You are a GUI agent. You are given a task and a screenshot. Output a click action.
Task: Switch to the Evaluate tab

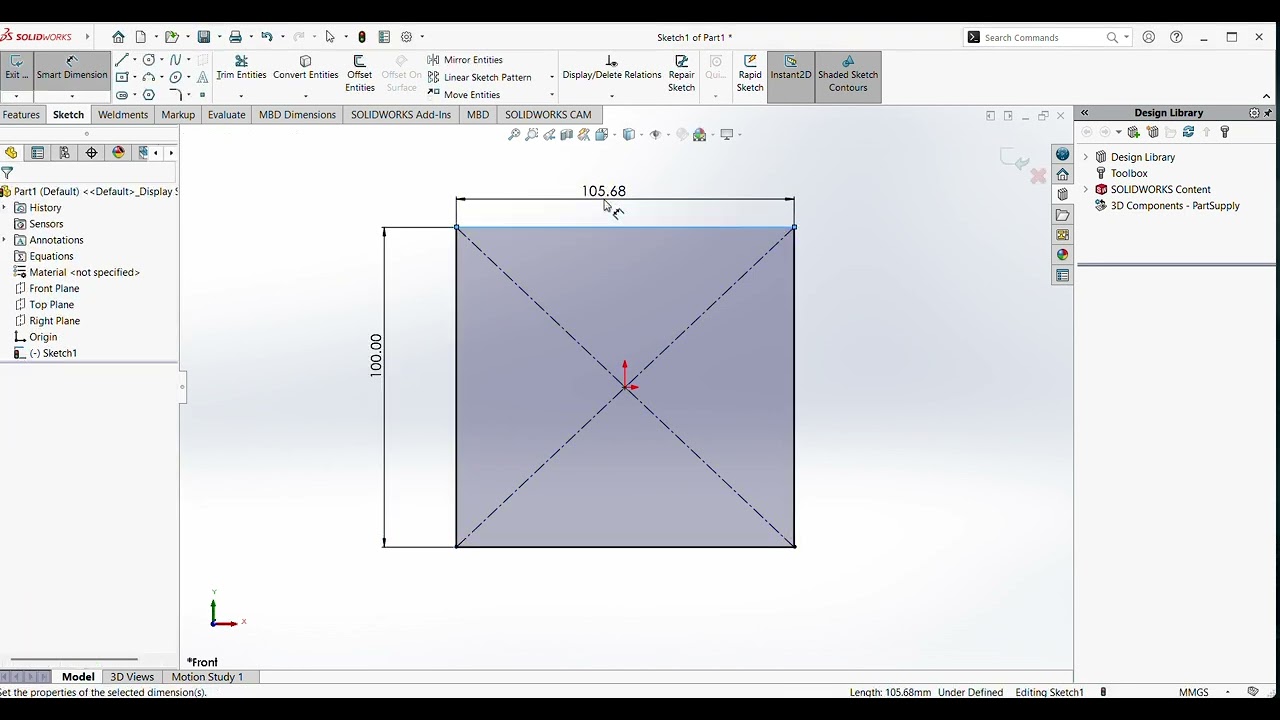click(226, 115)
